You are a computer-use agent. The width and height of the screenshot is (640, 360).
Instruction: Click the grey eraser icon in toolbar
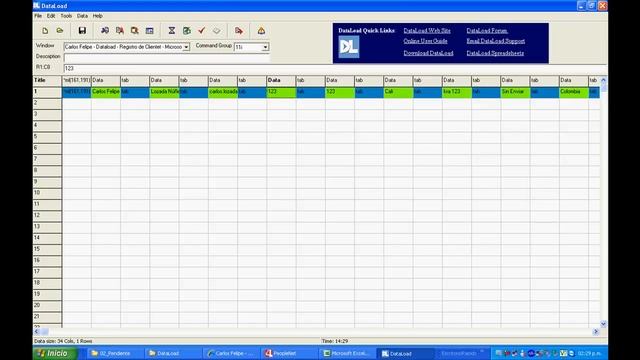pyautogui.click(x=216, y=31)
